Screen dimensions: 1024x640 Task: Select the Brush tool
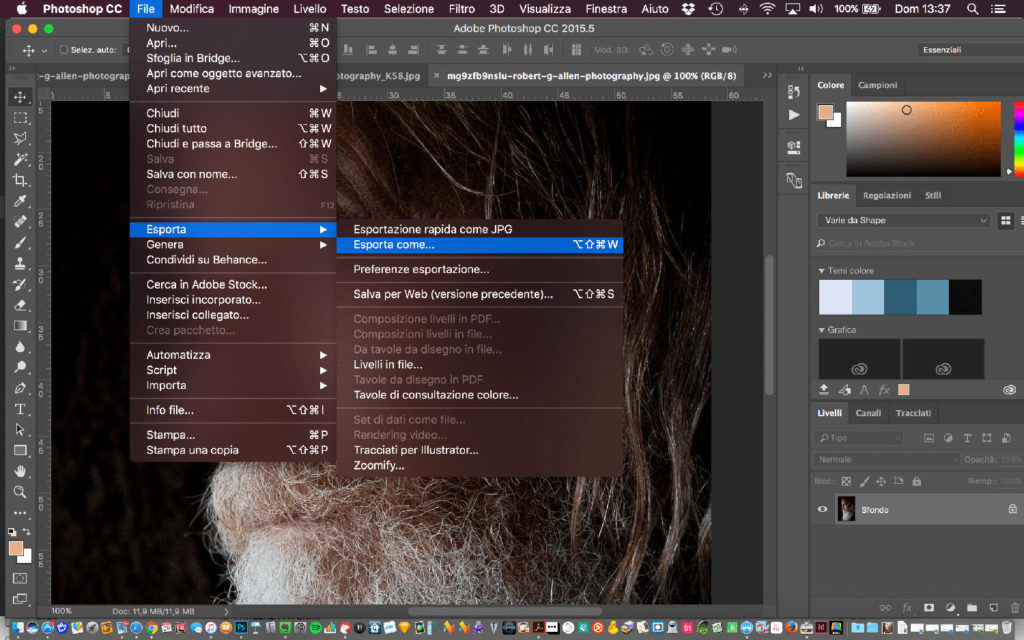tap(20, 243)
